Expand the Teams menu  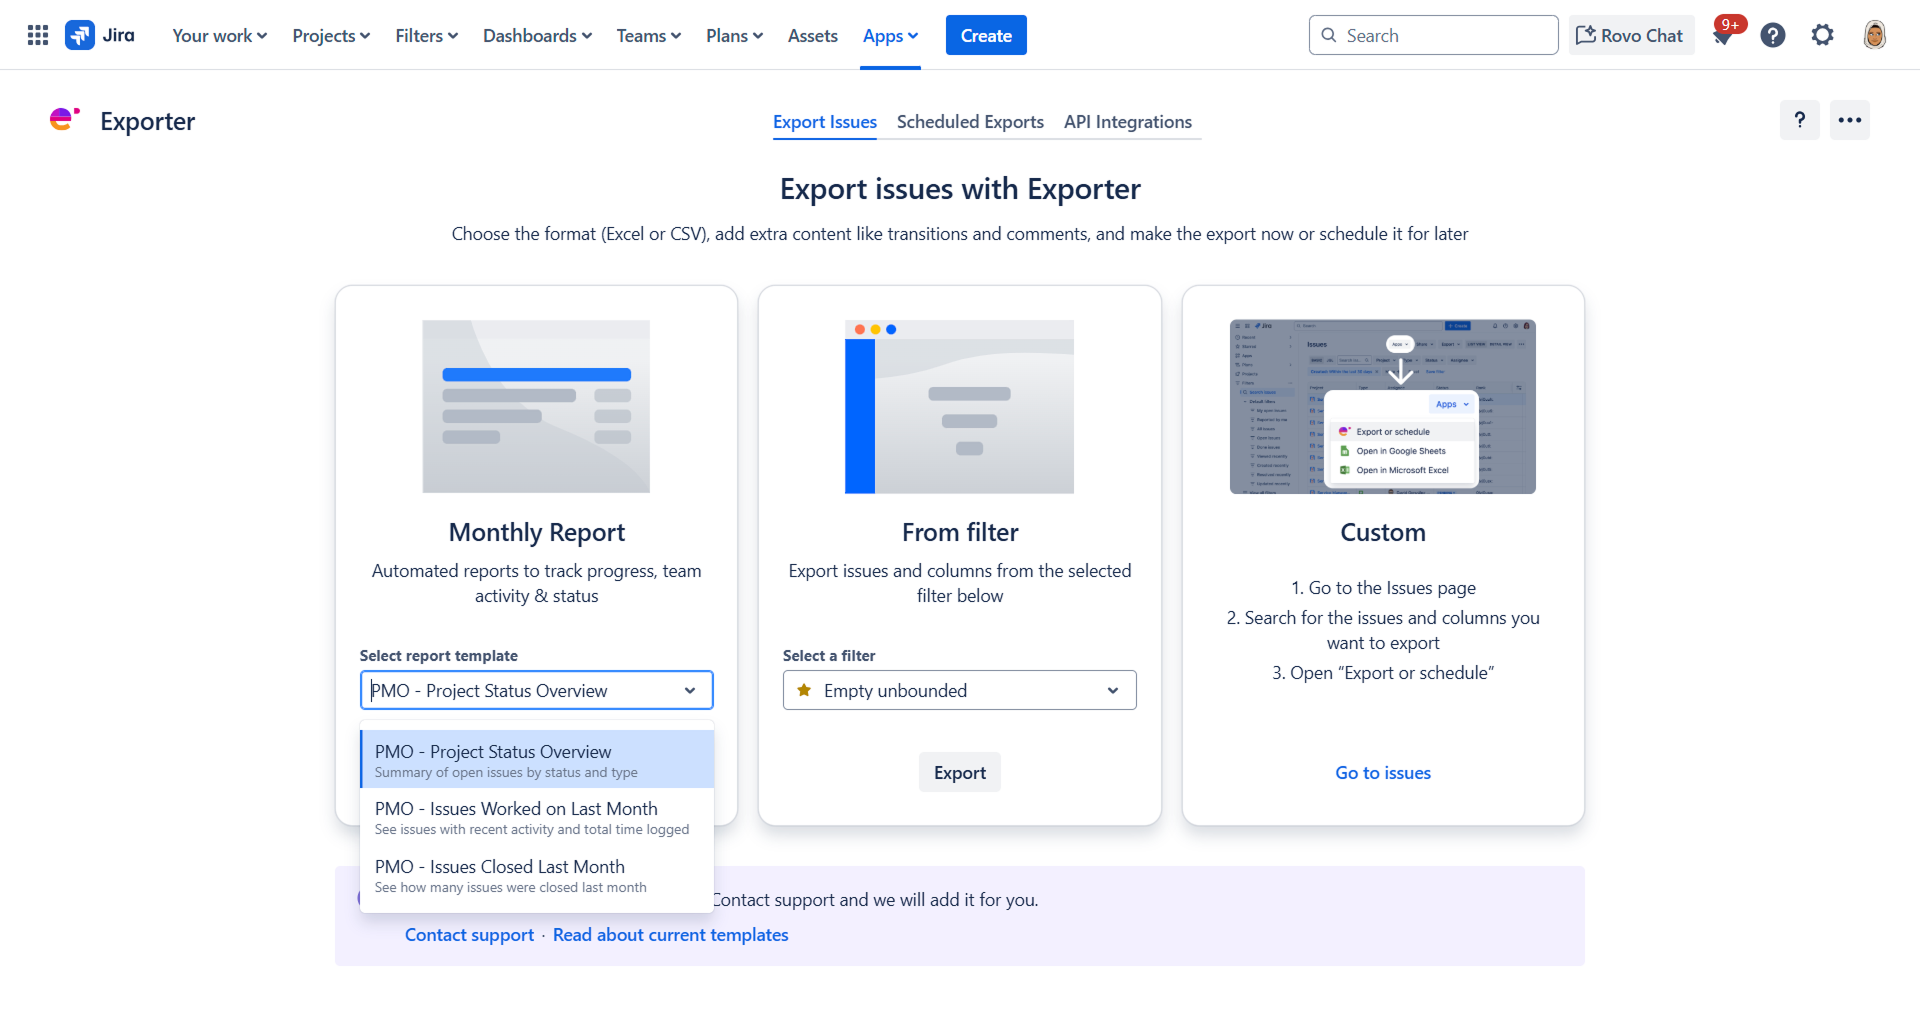[x=649, y=35]
